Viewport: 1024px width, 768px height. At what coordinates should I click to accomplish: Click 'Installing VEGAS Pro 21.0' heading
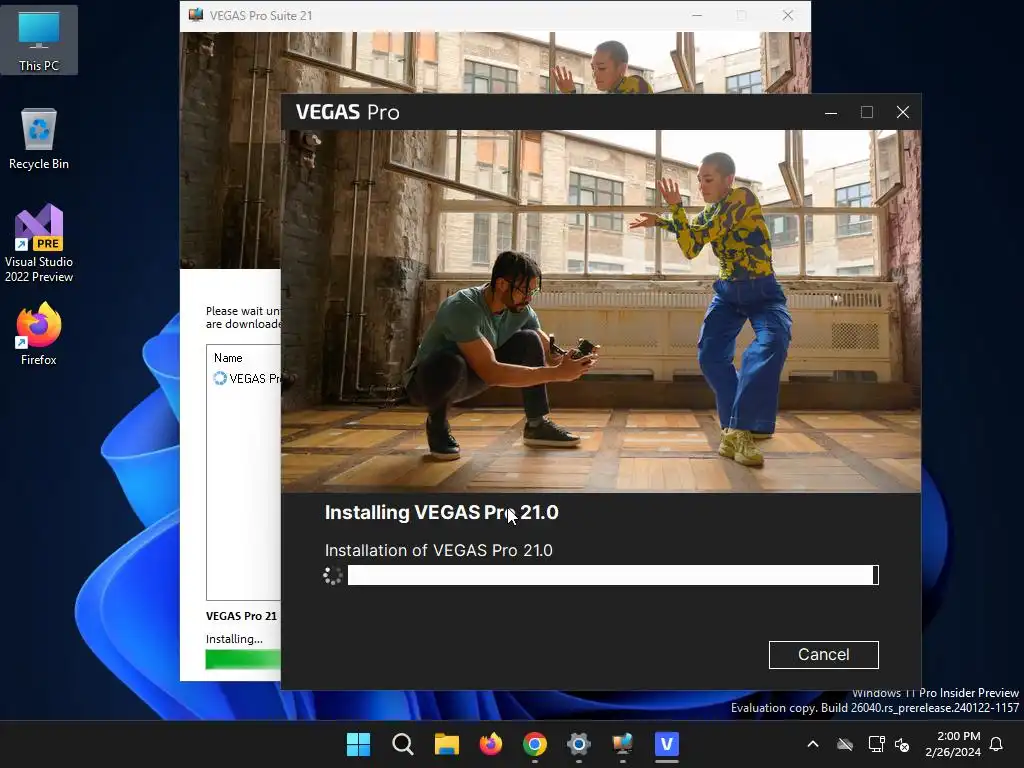click(441, 513)
